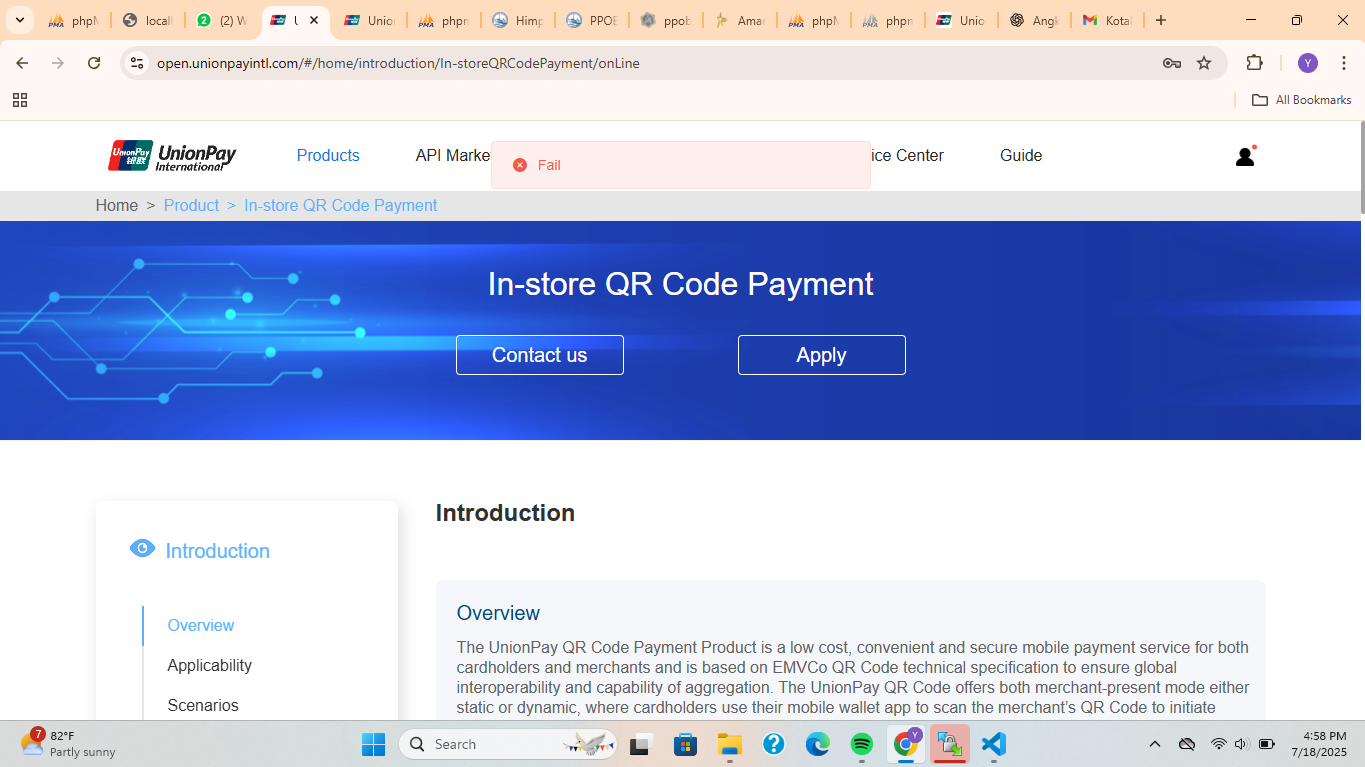1365x767 pixels.
Task: Open the Chrome apps grid icon
Action: pos(20,100)
